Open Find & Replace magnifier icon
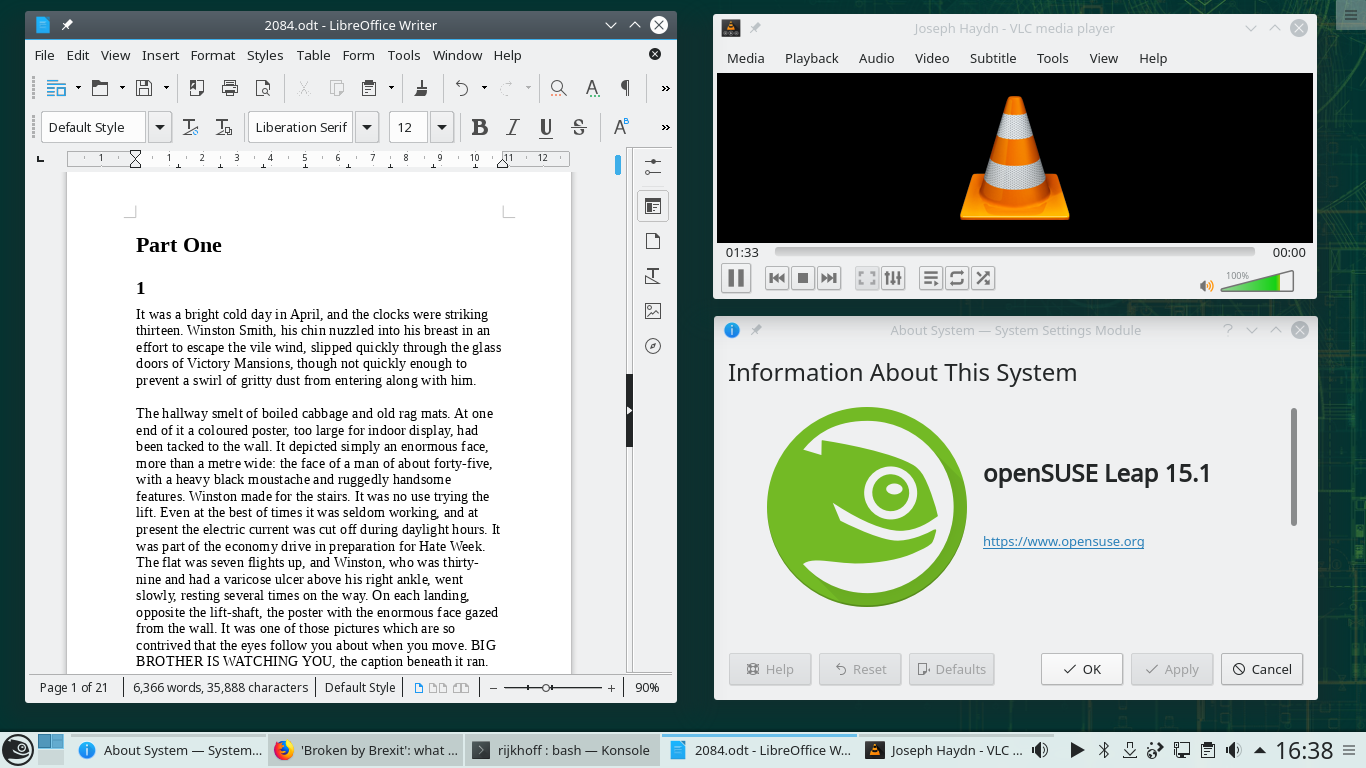 [x=558, y=88]
